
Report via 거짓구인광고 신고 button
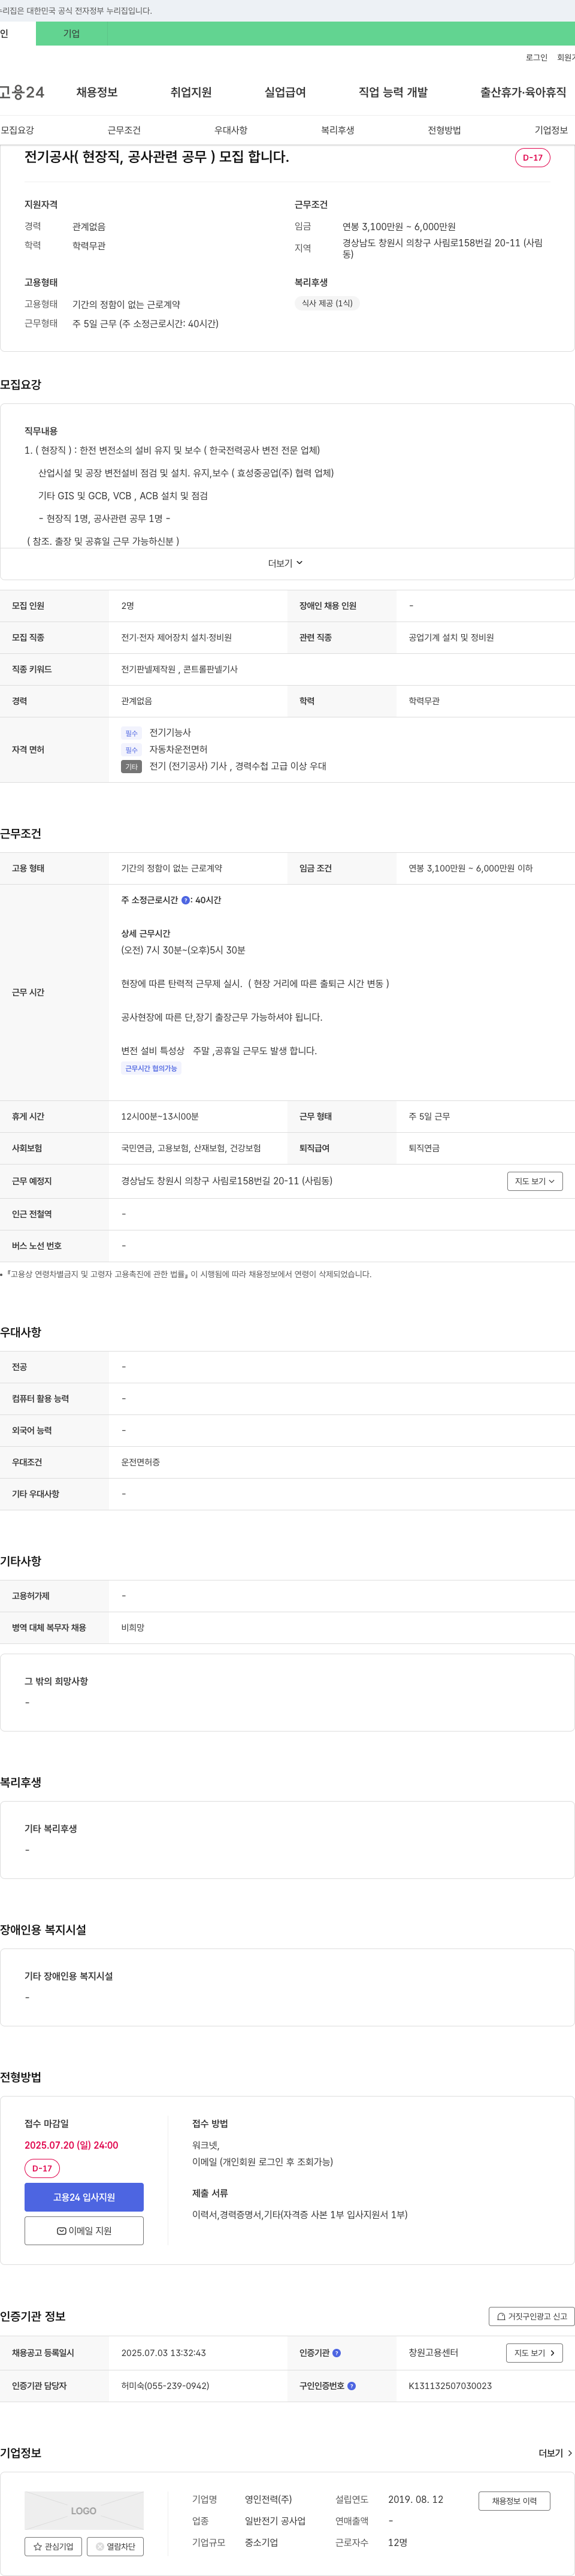coord(531,2316)
